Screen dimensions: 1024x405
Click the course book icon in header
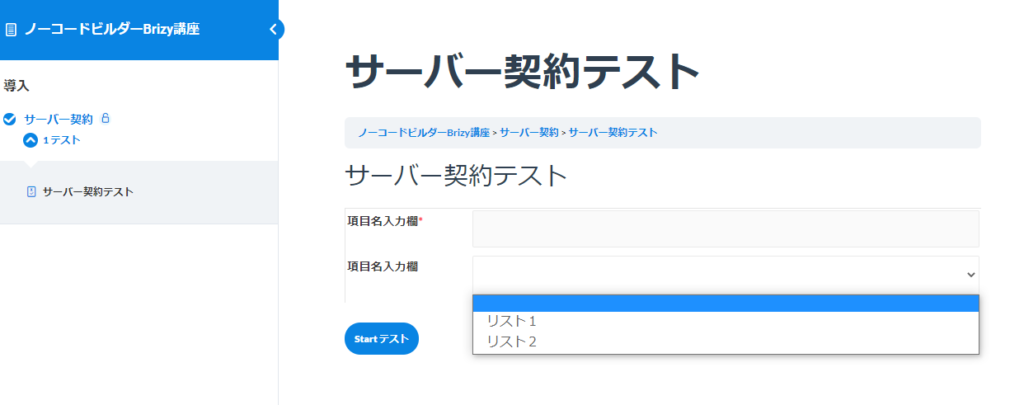point(11,30)
